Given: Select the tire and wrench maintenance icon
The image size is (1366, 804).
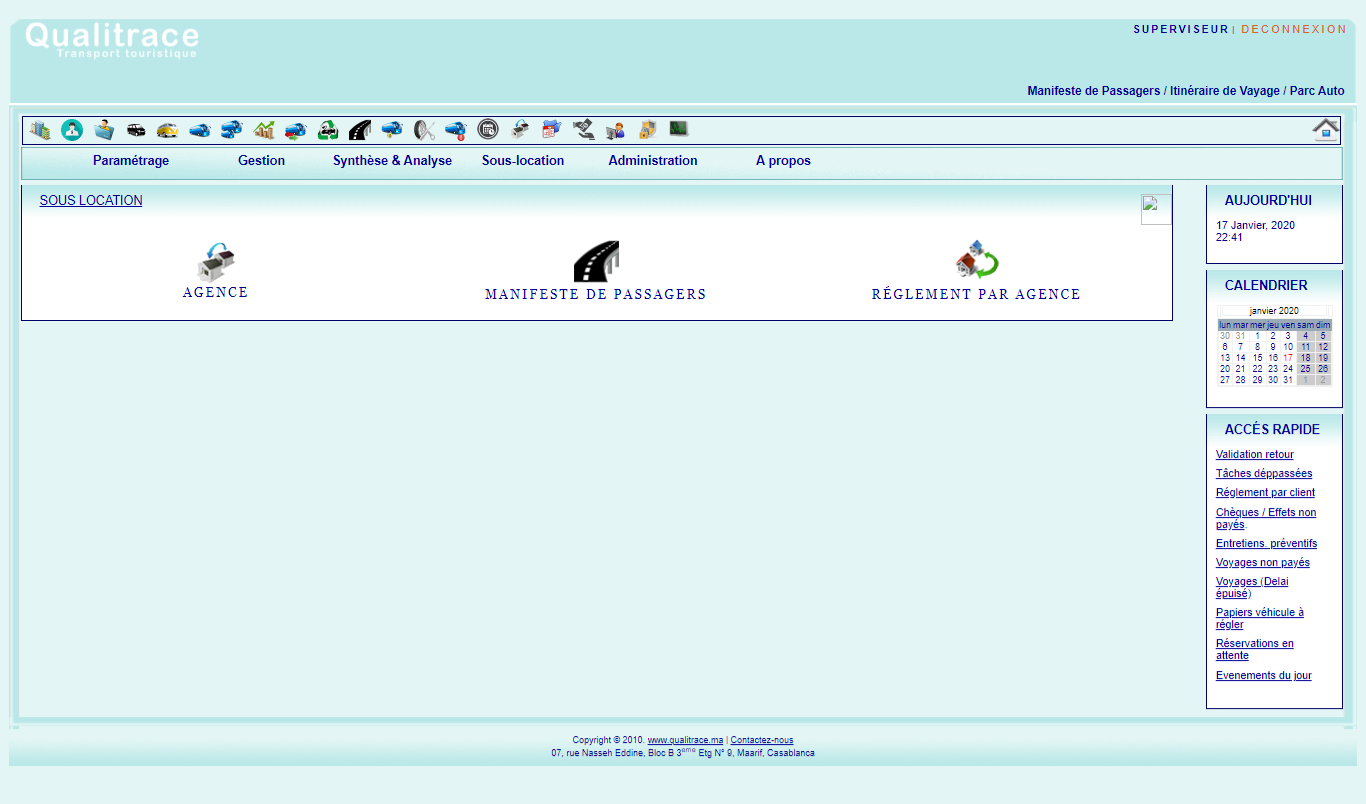Looking at the screenshot, I should [424, 130].
